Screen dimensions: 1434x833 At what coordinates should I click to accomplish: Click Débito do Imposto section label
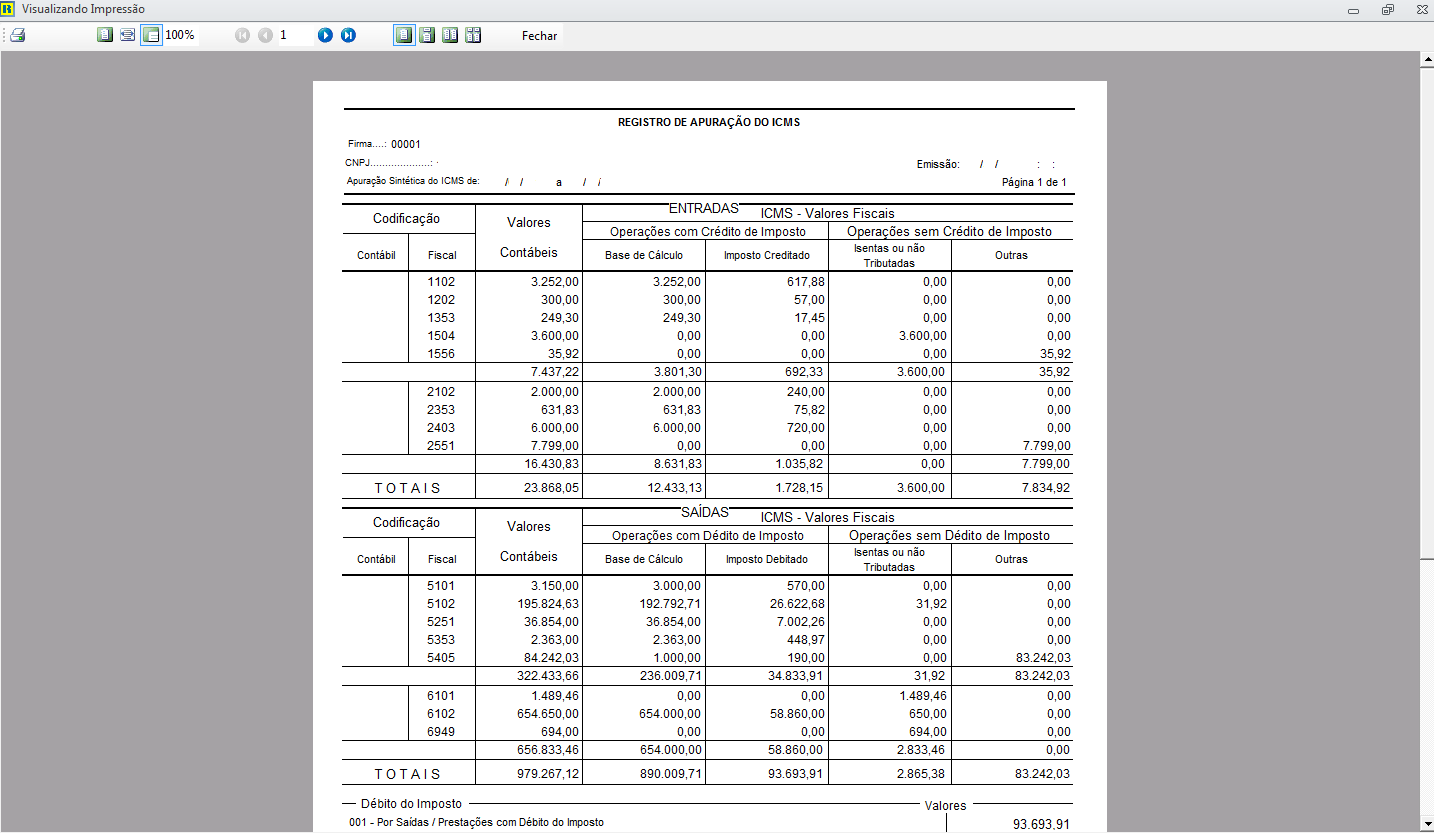[411, 803]
